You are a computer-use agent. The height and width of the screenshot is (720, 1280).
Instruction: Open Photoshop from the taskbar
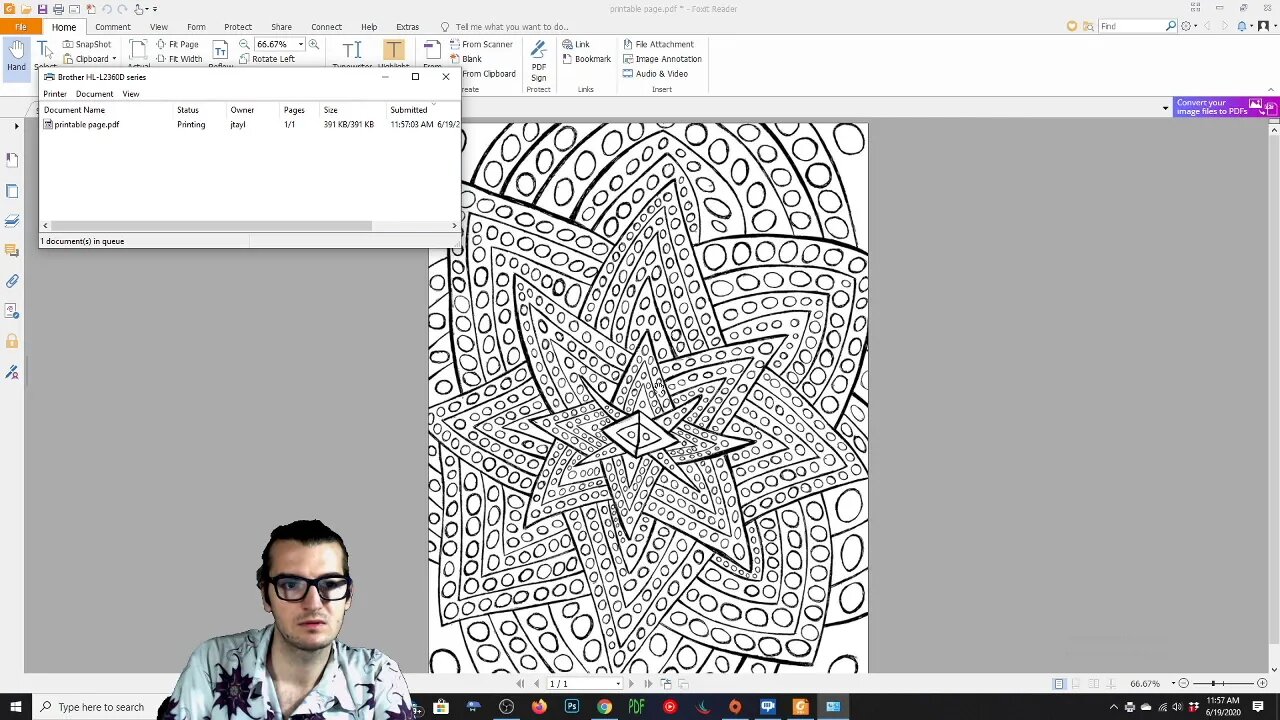click(x=571, y=707)
